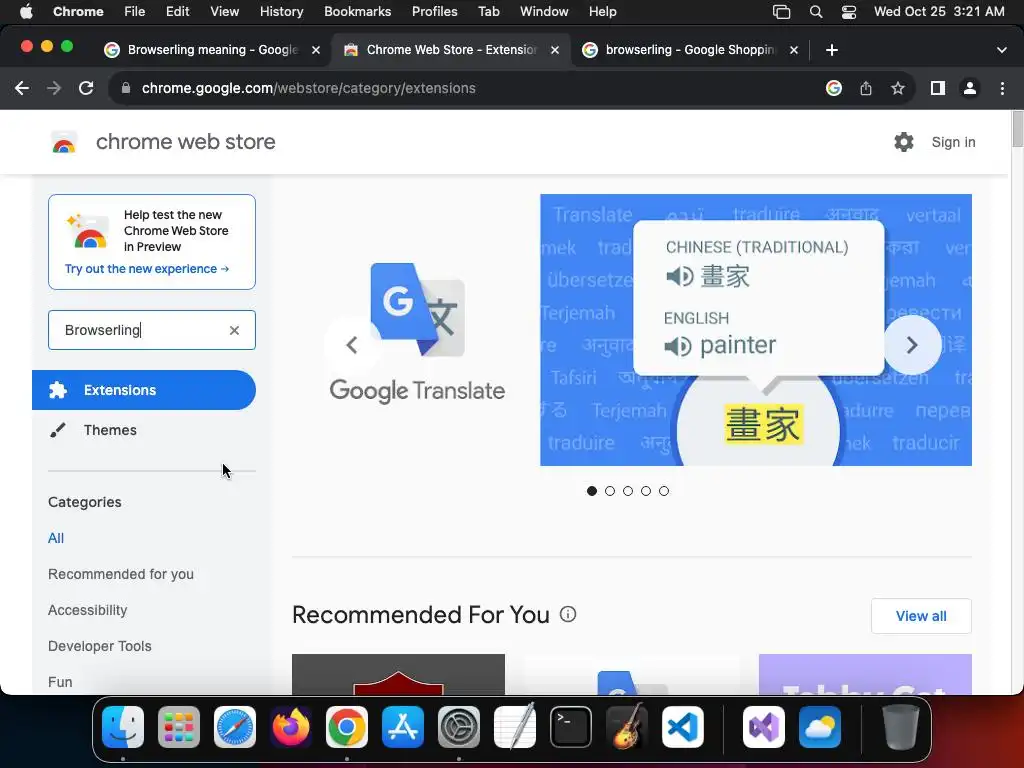Select the first carousel dot
Image resolution: width=1024 pixels, height=768 pixels.
click(x=592, y=491)
